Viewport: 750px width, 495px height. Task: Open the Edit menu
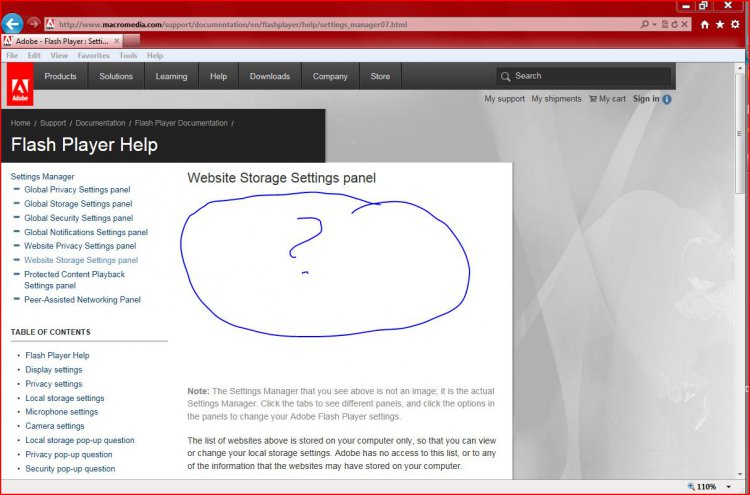click(34, 55)
